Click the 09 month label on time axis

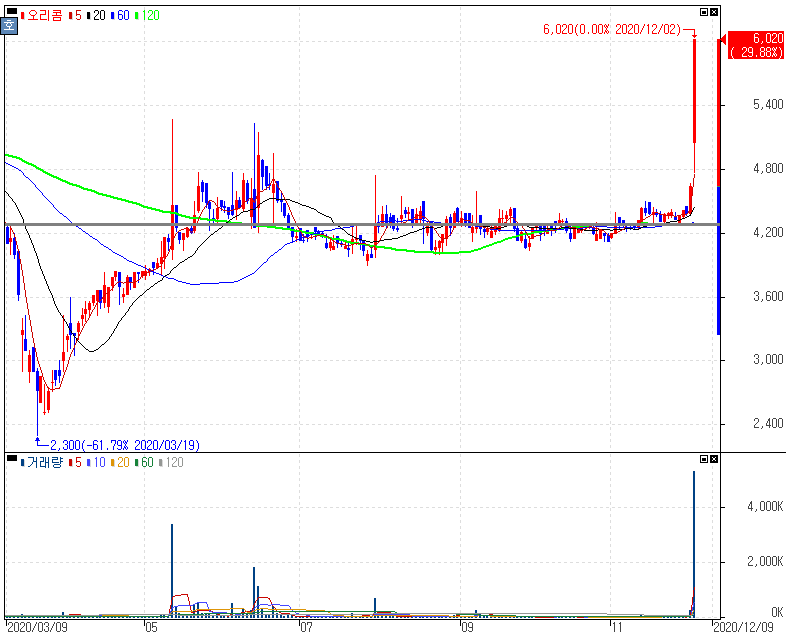pos(467,627)
